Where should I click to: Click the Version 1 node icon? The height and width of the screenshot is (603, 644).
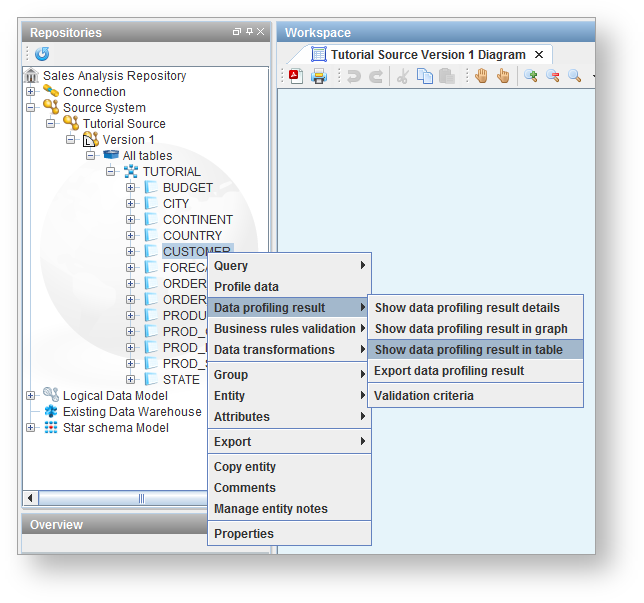pos(91,139)
